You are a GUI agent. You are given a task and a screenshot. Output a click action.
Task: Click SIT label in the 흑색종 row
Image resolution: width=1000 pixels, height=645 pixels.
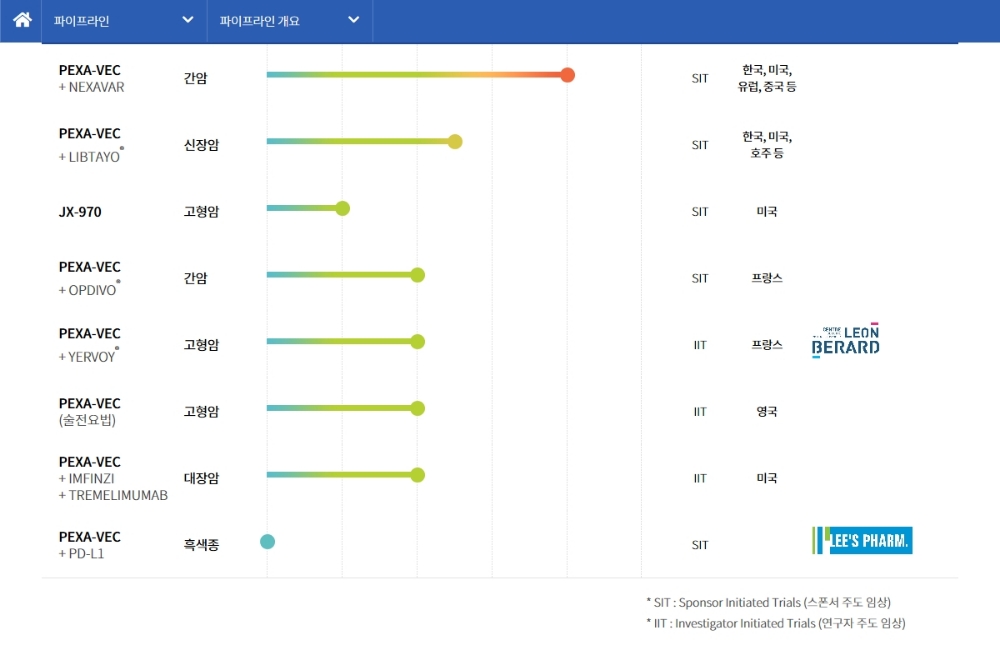[x=700, y=545]
